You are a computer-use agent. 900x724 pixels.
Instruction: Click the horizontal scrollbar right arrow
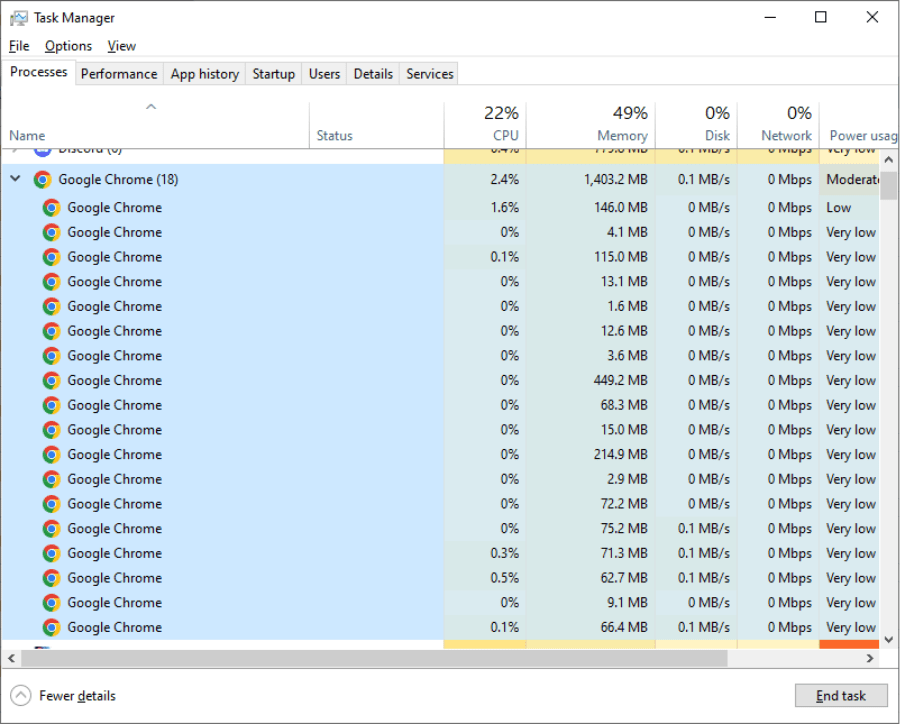click(870, 659)
